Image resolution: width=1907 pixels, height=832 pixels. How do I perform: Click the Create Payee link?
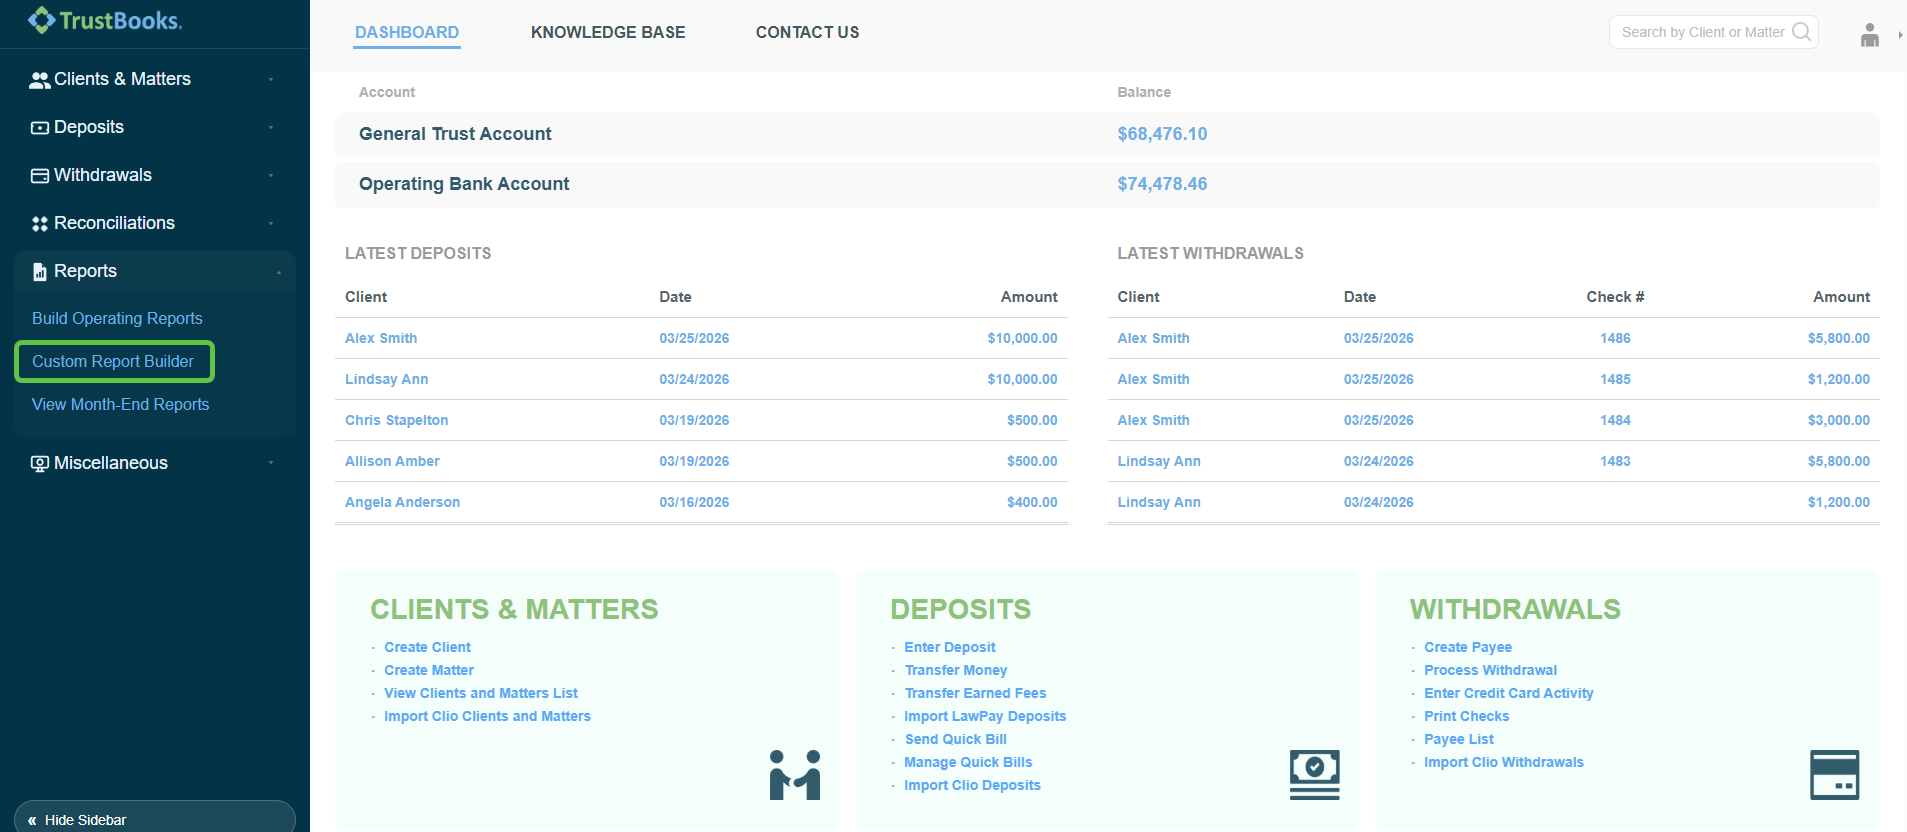click(x=1468, y=647)
